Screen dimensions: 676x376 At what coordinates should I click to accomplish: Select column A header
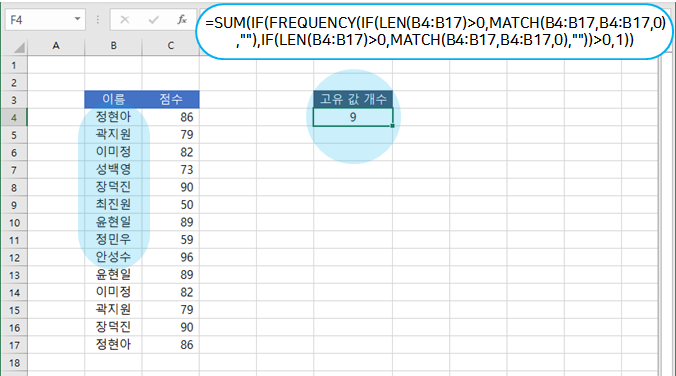(56, 46)
